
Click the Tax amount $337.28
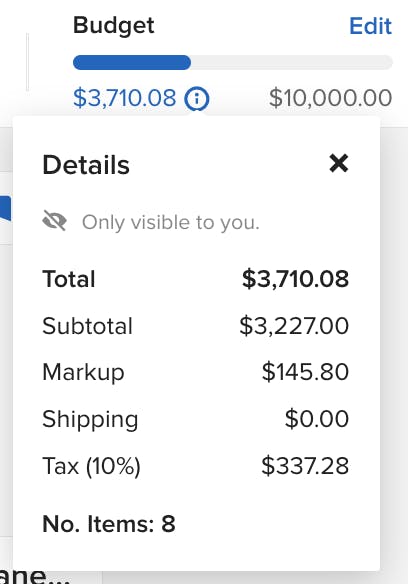pyautogui.click(x=305, y=466)
